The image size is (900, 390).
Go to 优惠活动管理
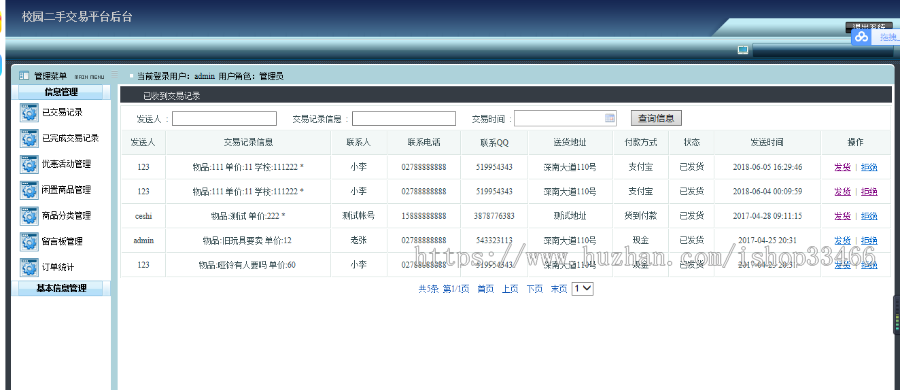[x=66, y=164]
